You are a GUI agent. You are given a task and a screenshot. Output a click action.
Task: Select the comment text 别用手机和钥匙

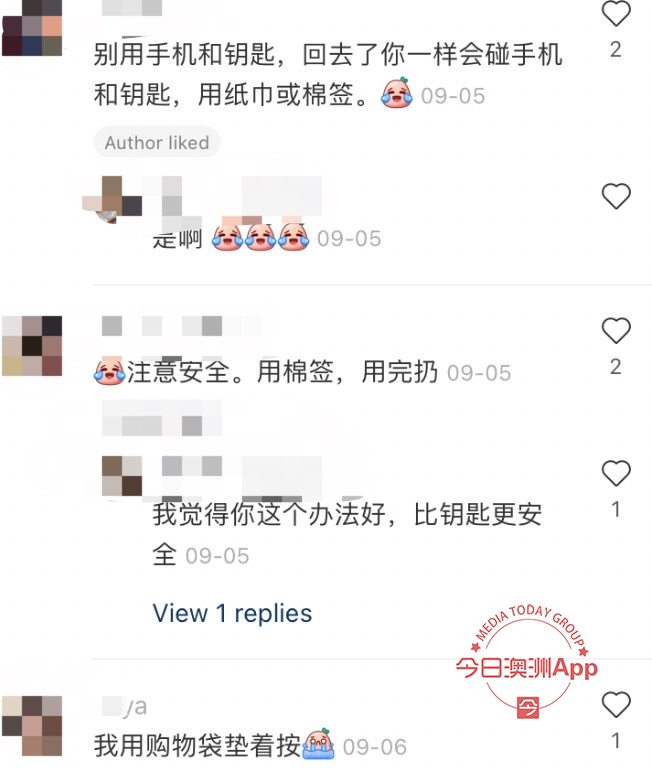(328, 74)
